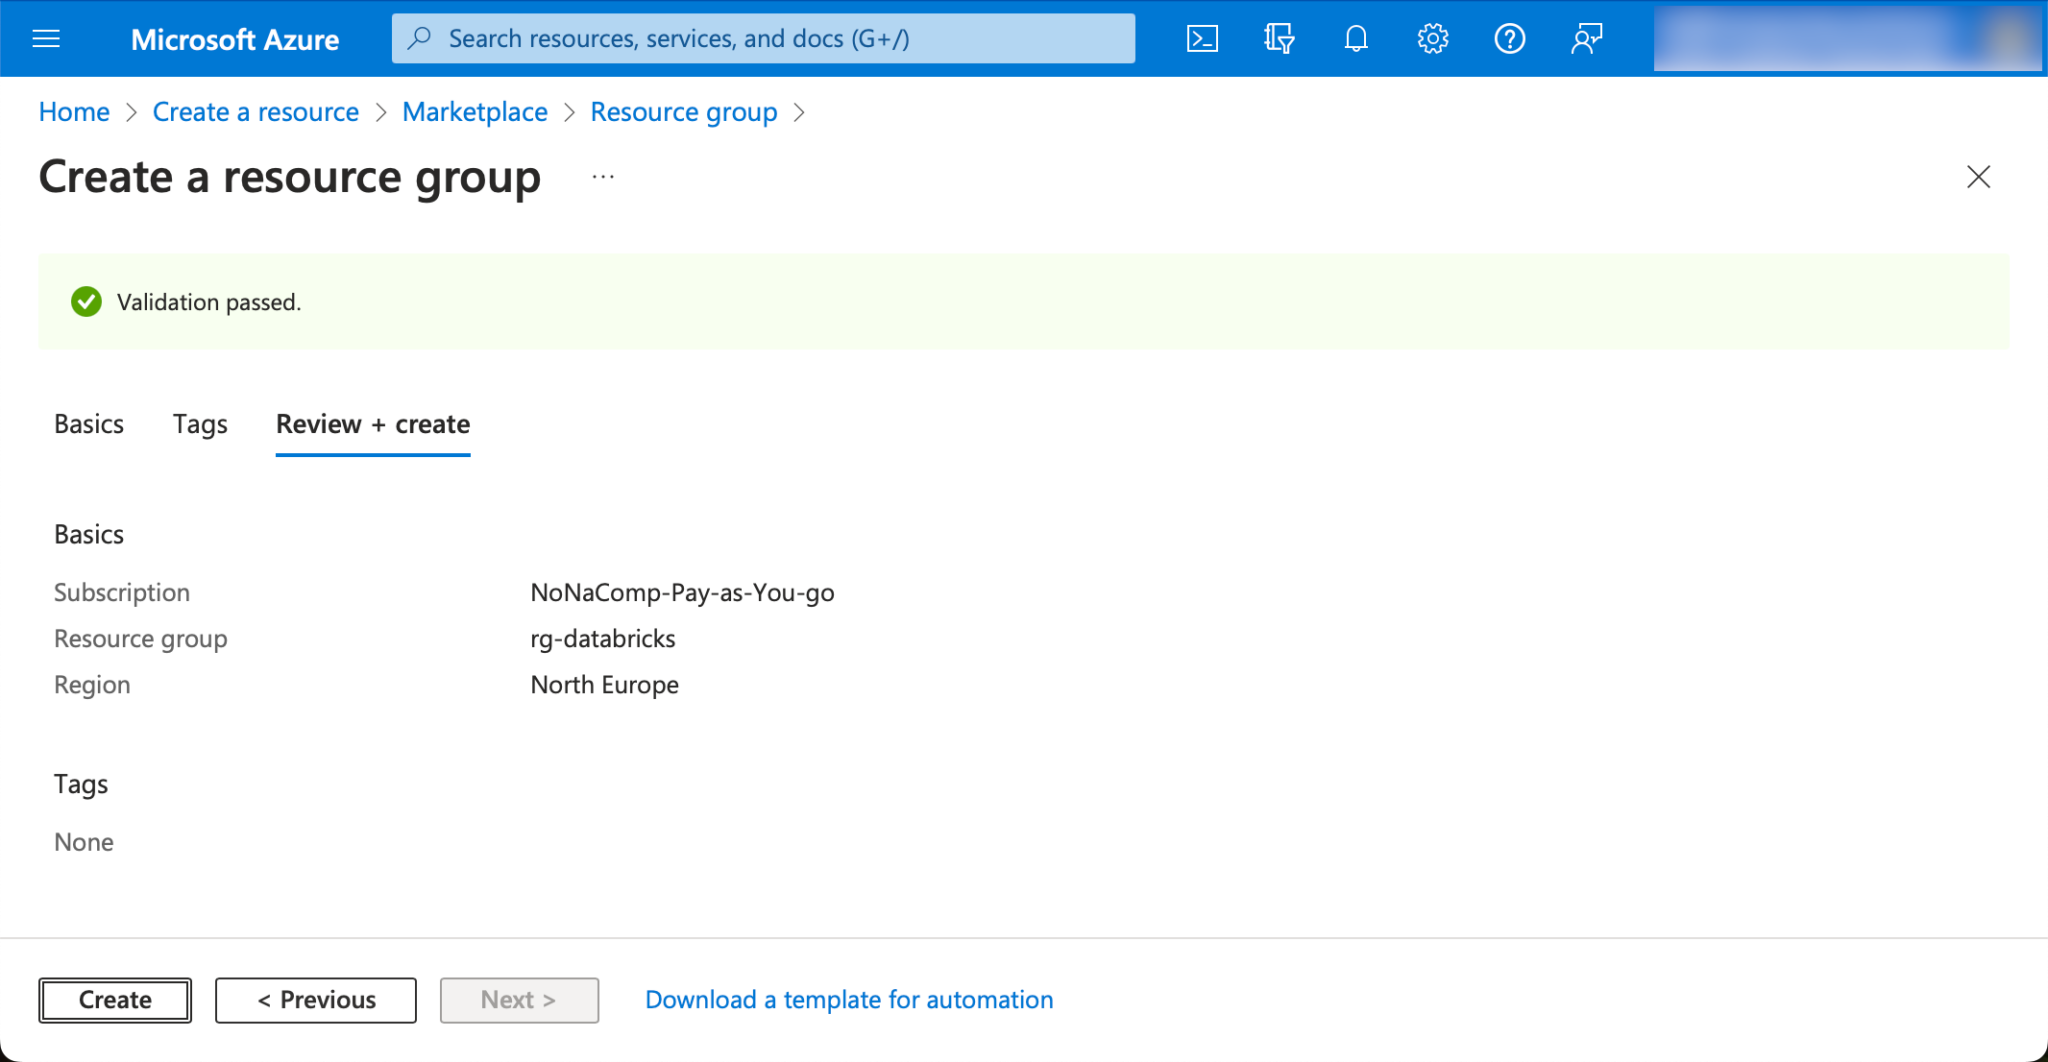Close the Create a resource group blade
The width and height of the screenshot is (2048, 1062).
(x=1977, y=177)
